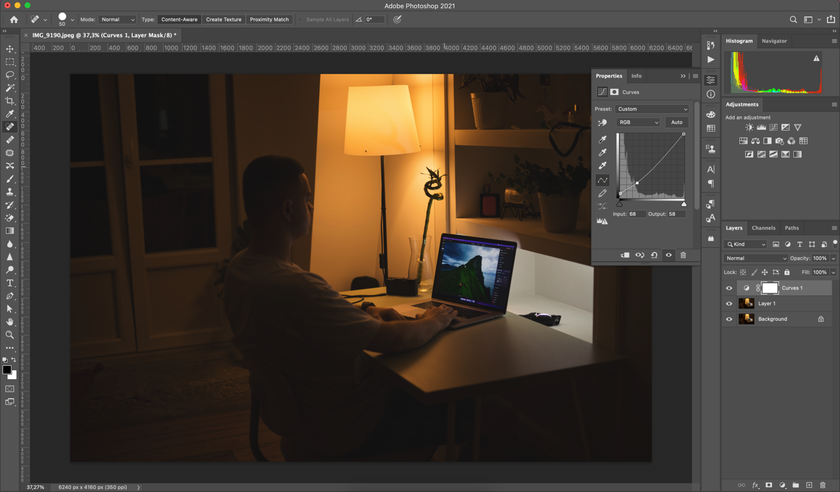Screen dimensions: 840x492
Task: Select the Gradient tool
Action: [10, 230]
